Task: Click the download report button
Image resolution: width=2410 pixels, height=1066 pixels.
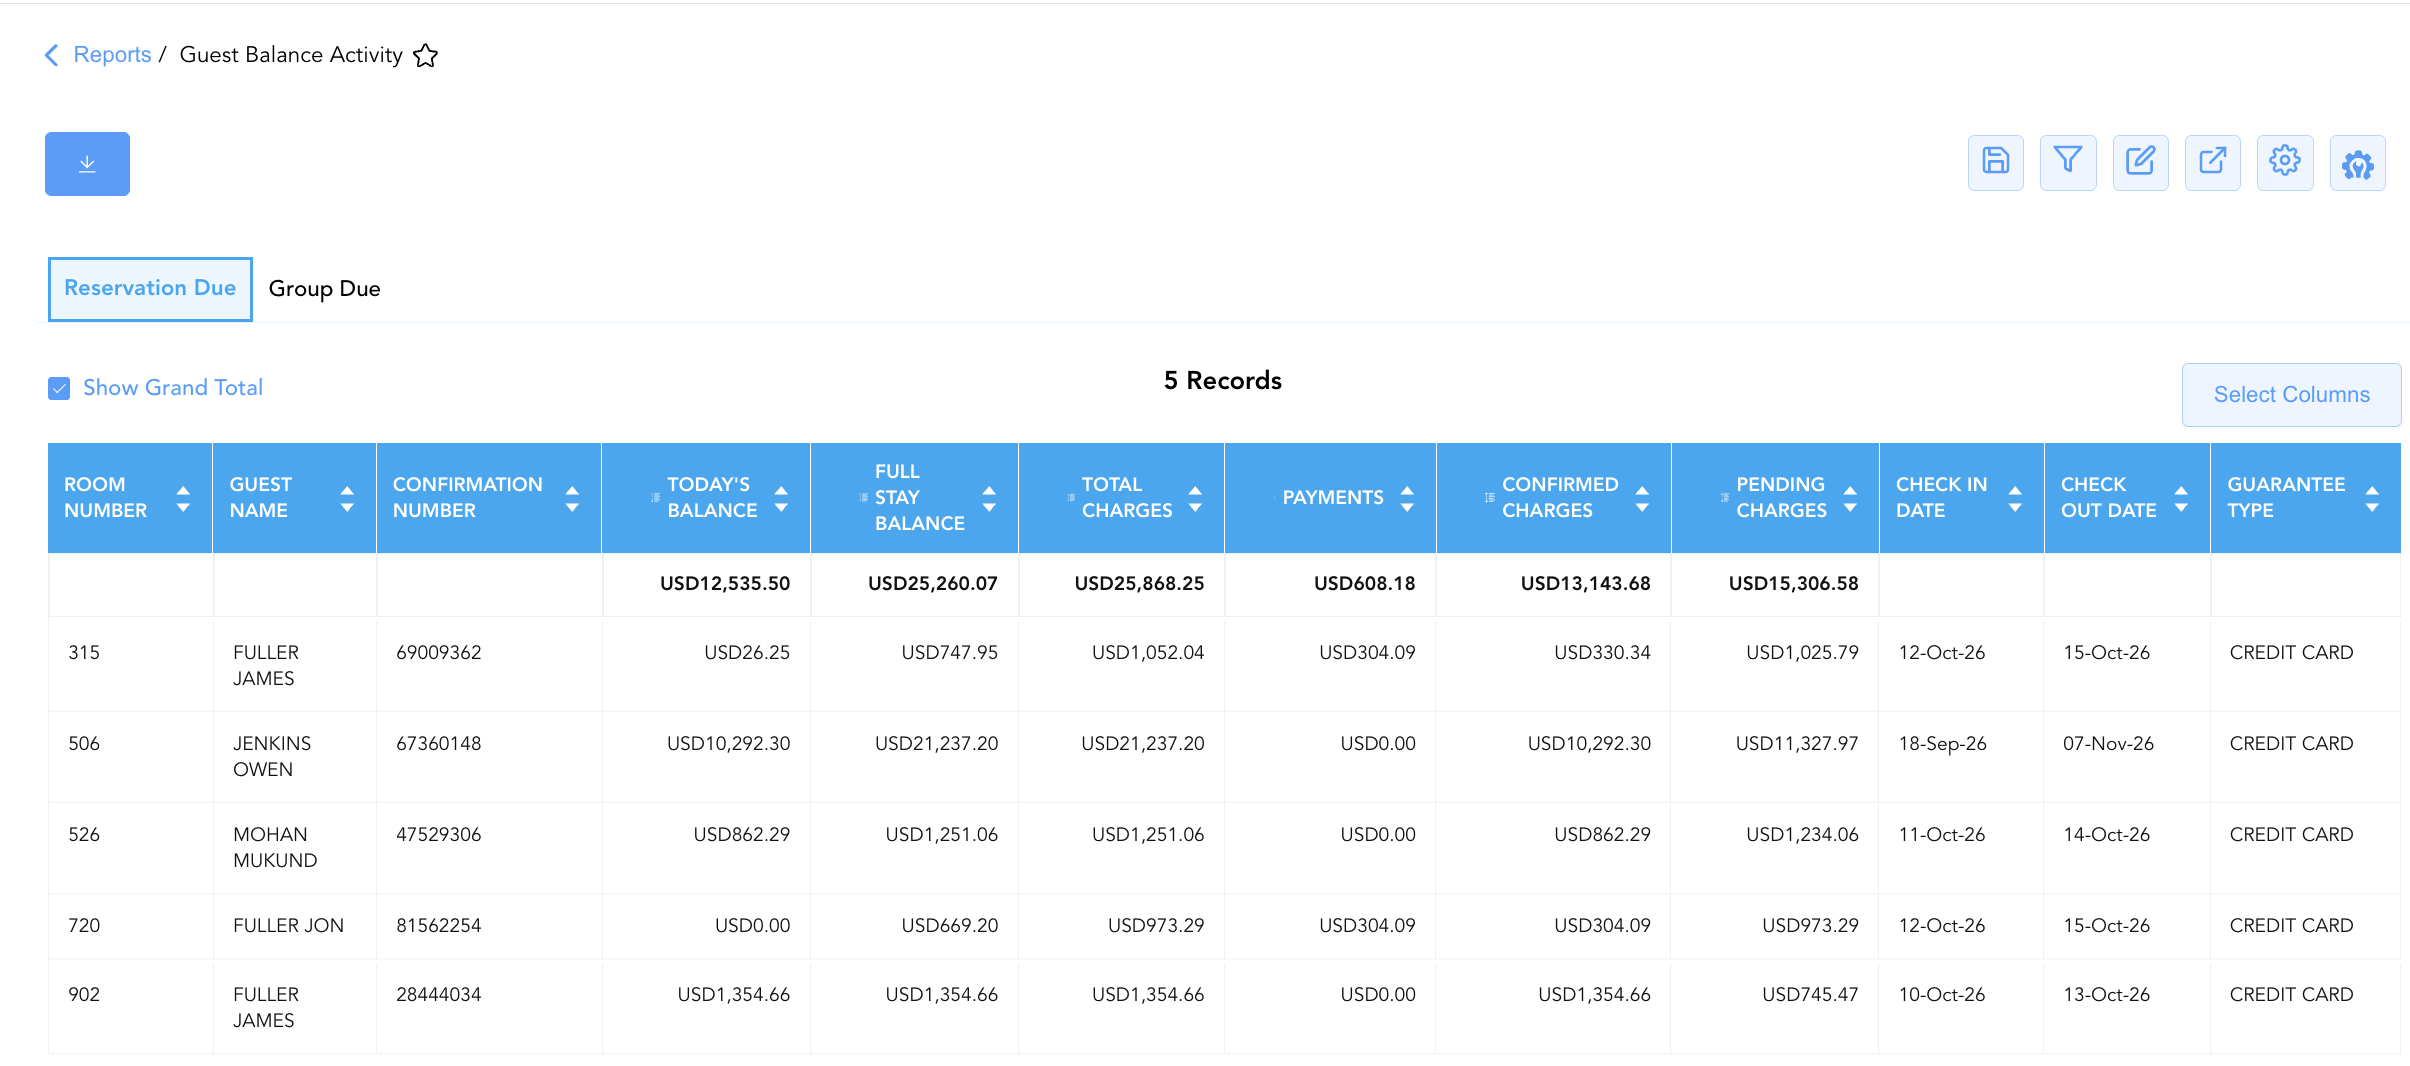Action: (87, 164)
